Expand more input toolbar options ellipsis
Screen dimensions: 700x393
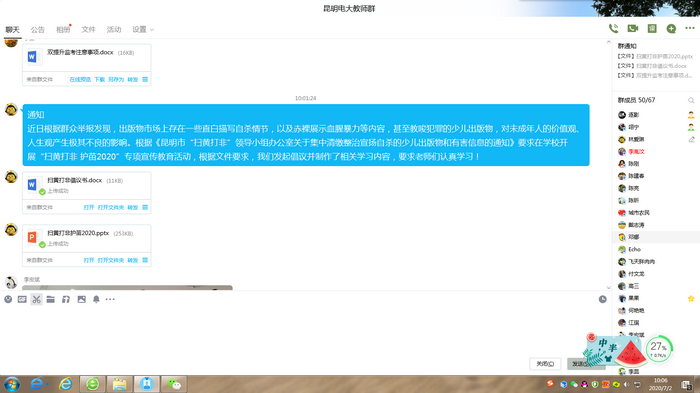pyautogui.click(x=110, y=299)
